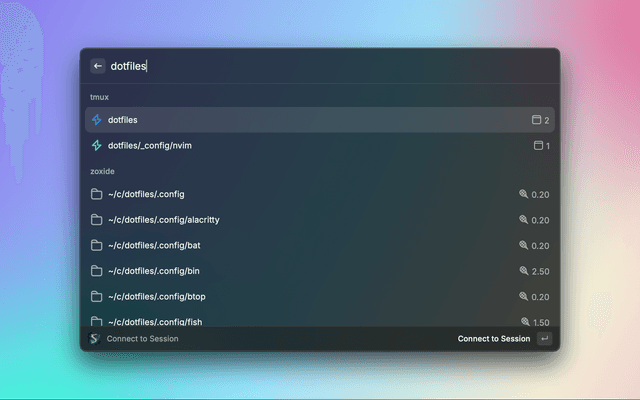Select the dotfiles tmux session row
Screen dimensions: 640x400
click(300, 120)
